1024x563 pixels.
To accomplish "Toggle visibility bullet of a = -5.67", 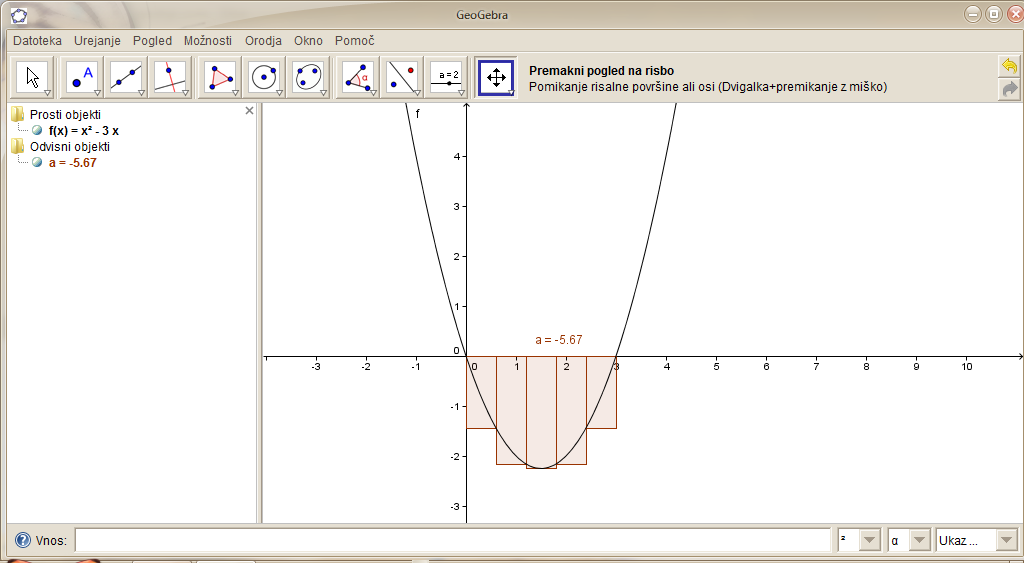I will (x=37, y=162).
